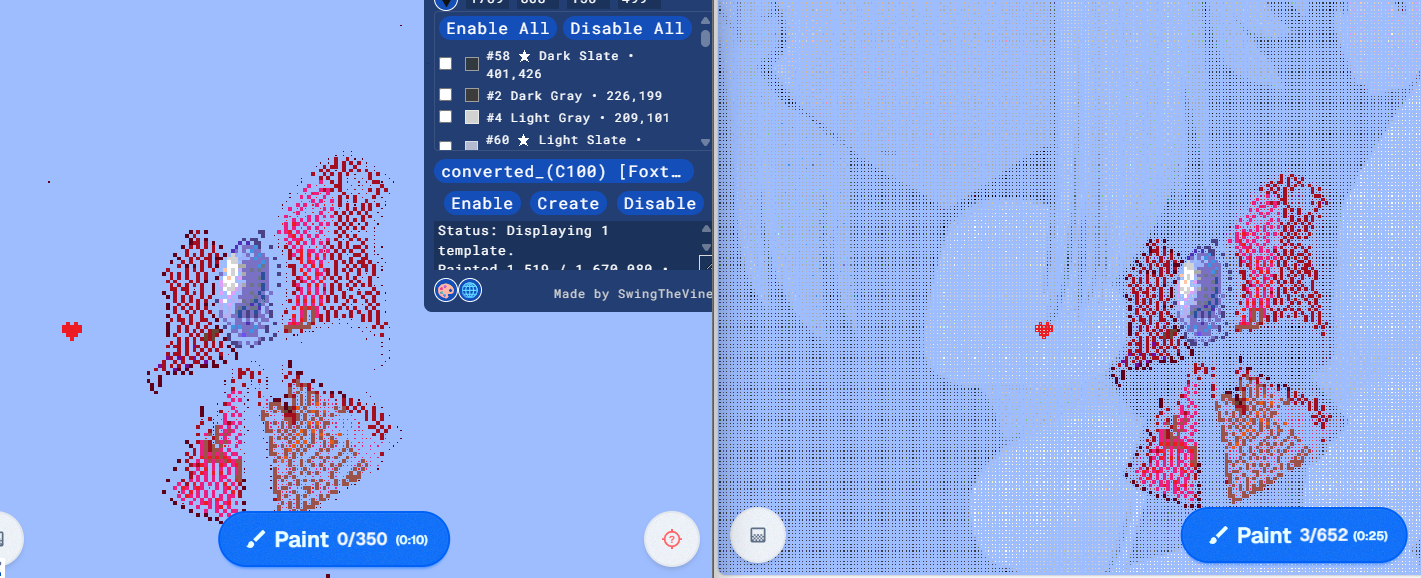Select the Dark Gray color swatch
This screenshot has height=578, width=1421.
[x=472, y=95]
